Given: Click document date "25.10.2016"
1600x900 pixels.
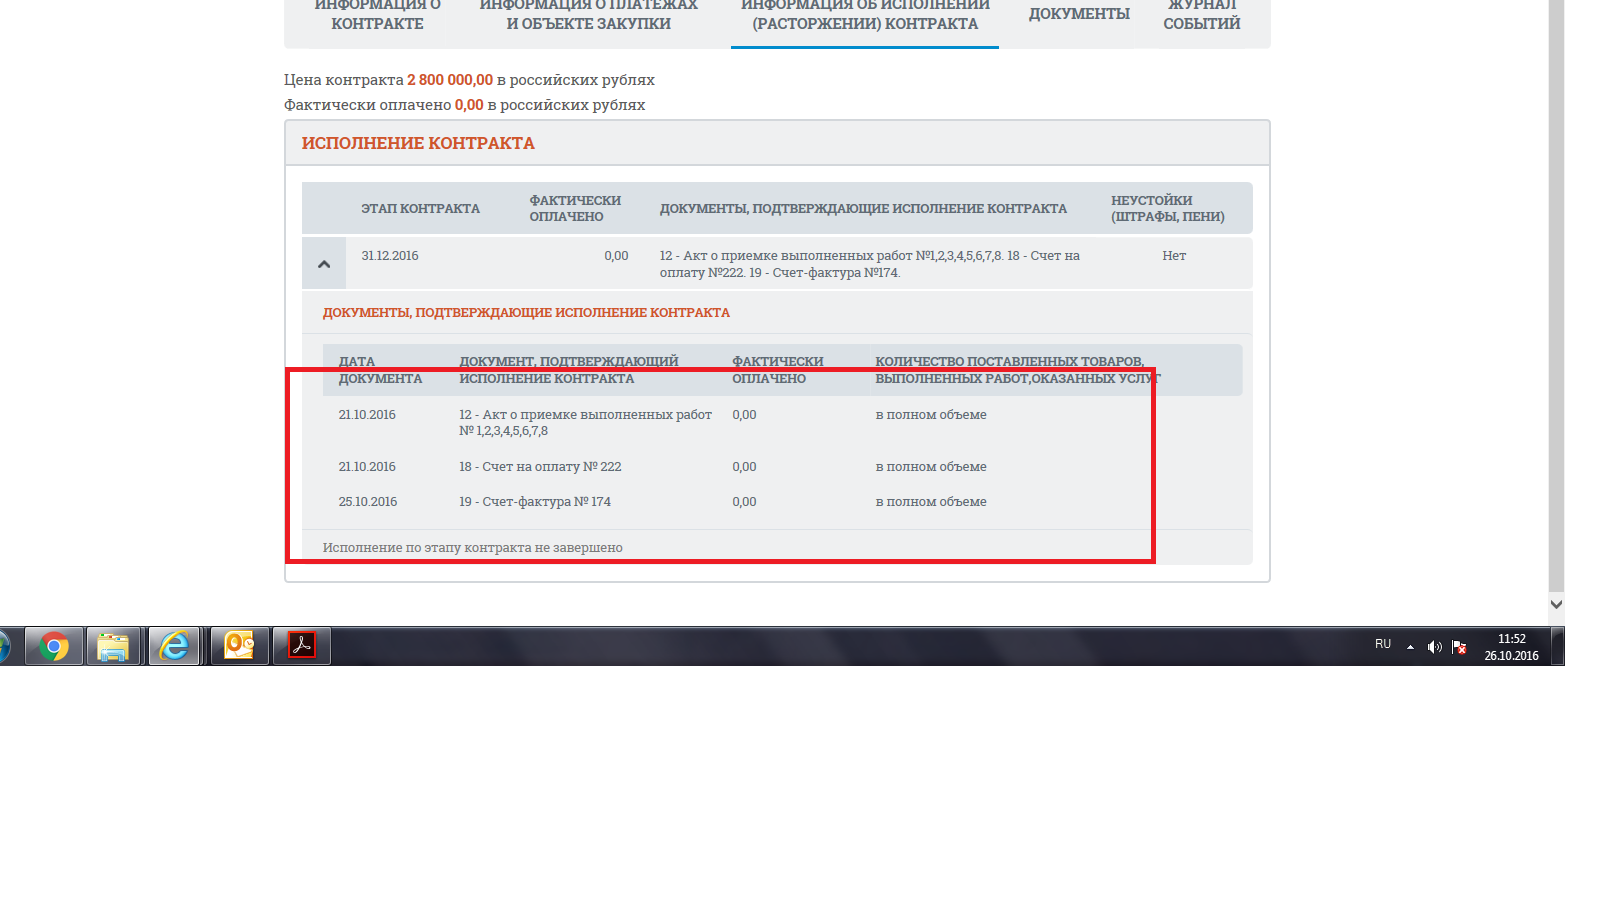Looking at the screenshot, I should click(x=368, y=502).
